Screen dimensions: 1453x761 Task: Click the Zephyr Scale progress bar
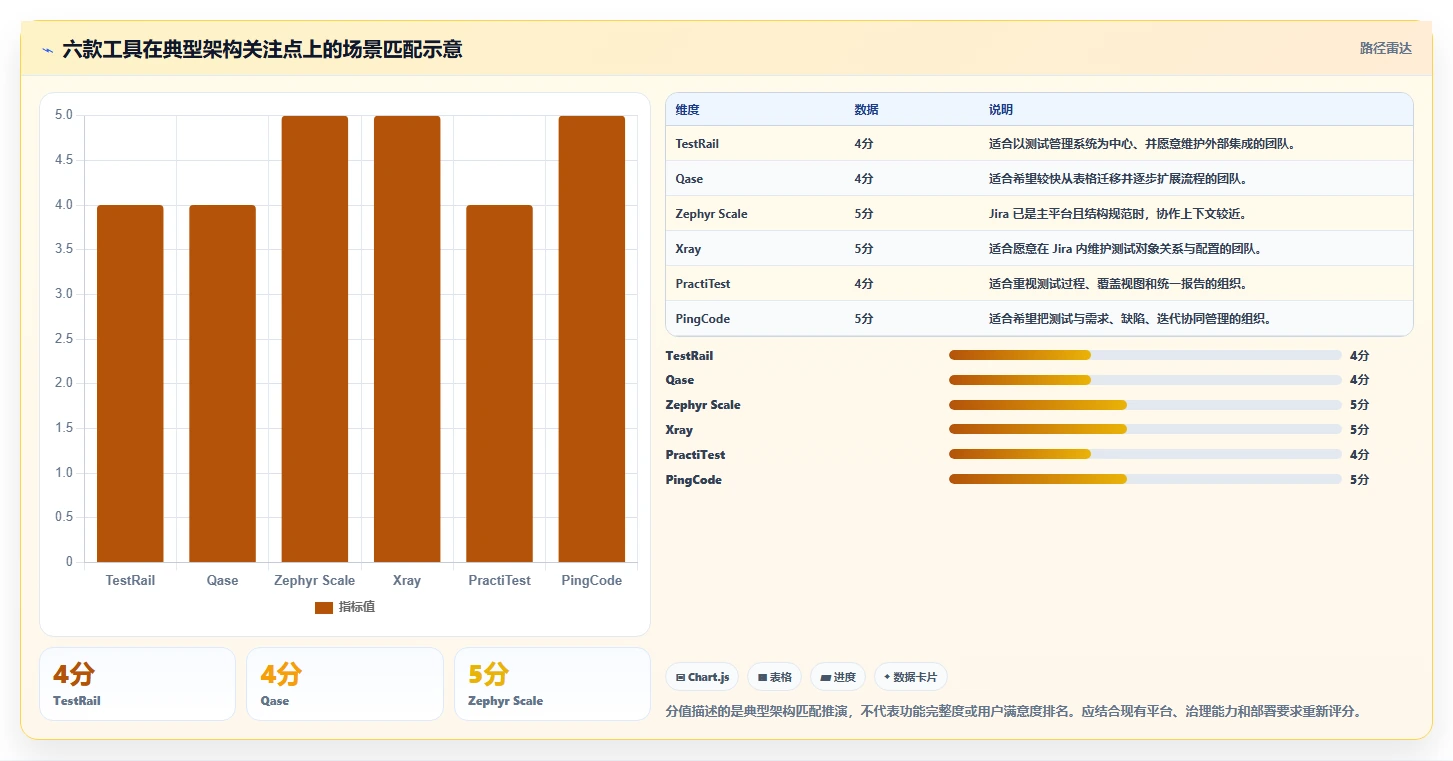coord(1145,405)
